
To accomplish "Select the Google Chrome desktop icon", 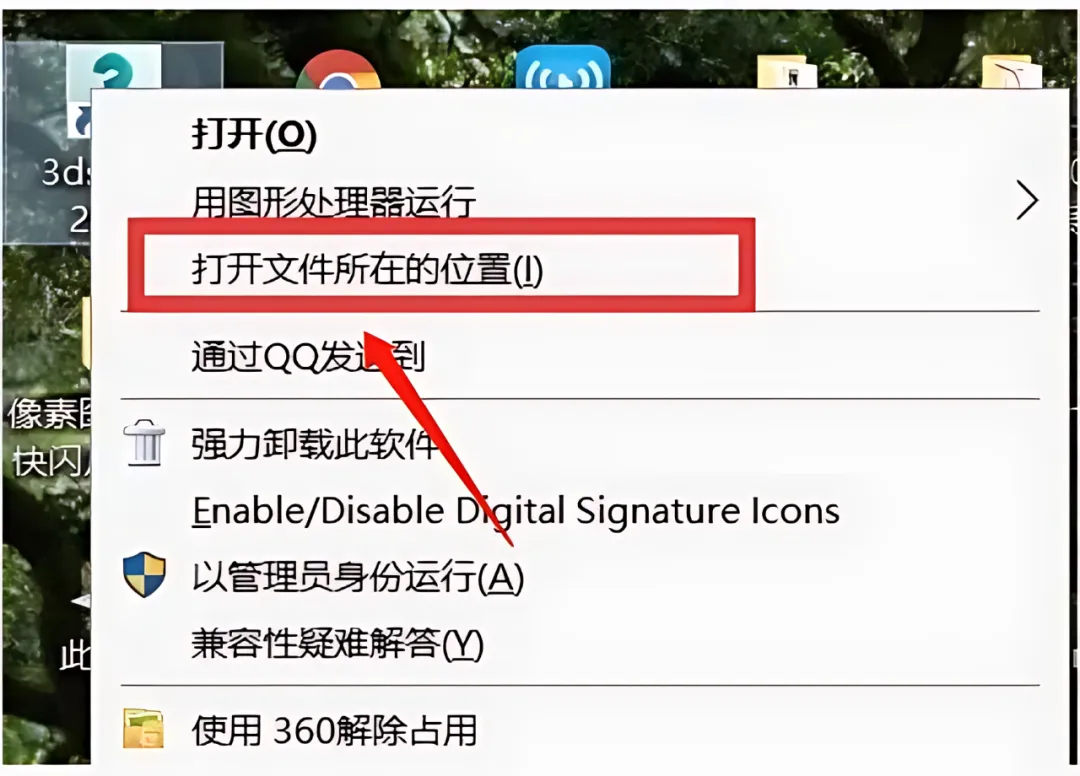I will [x=338, y=70].
